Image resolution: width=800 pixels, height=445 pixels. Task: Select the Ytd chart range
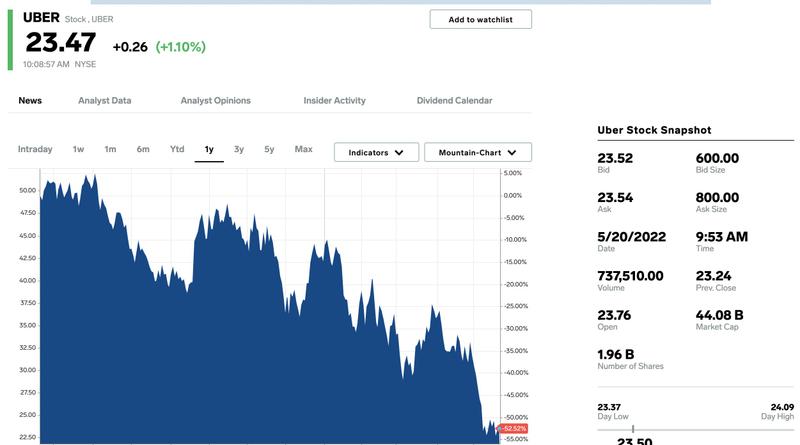[x=177, y=149]
